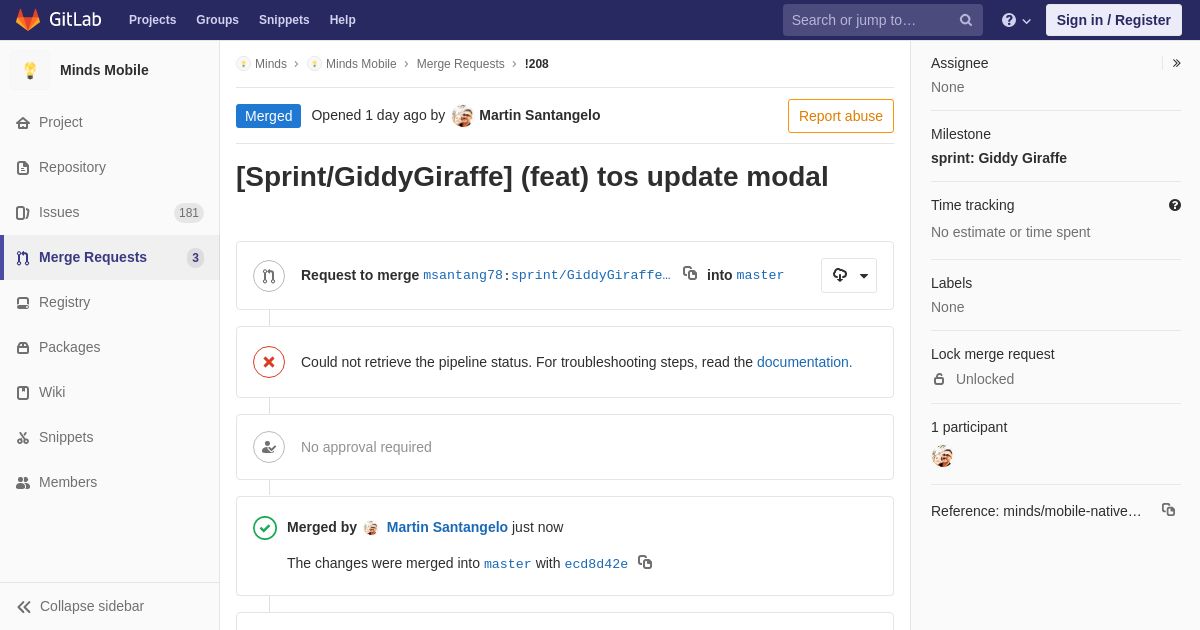The image size is (1200, 630).
Task: Click Sign in / Register button
Action: [x=1114, y=20]
